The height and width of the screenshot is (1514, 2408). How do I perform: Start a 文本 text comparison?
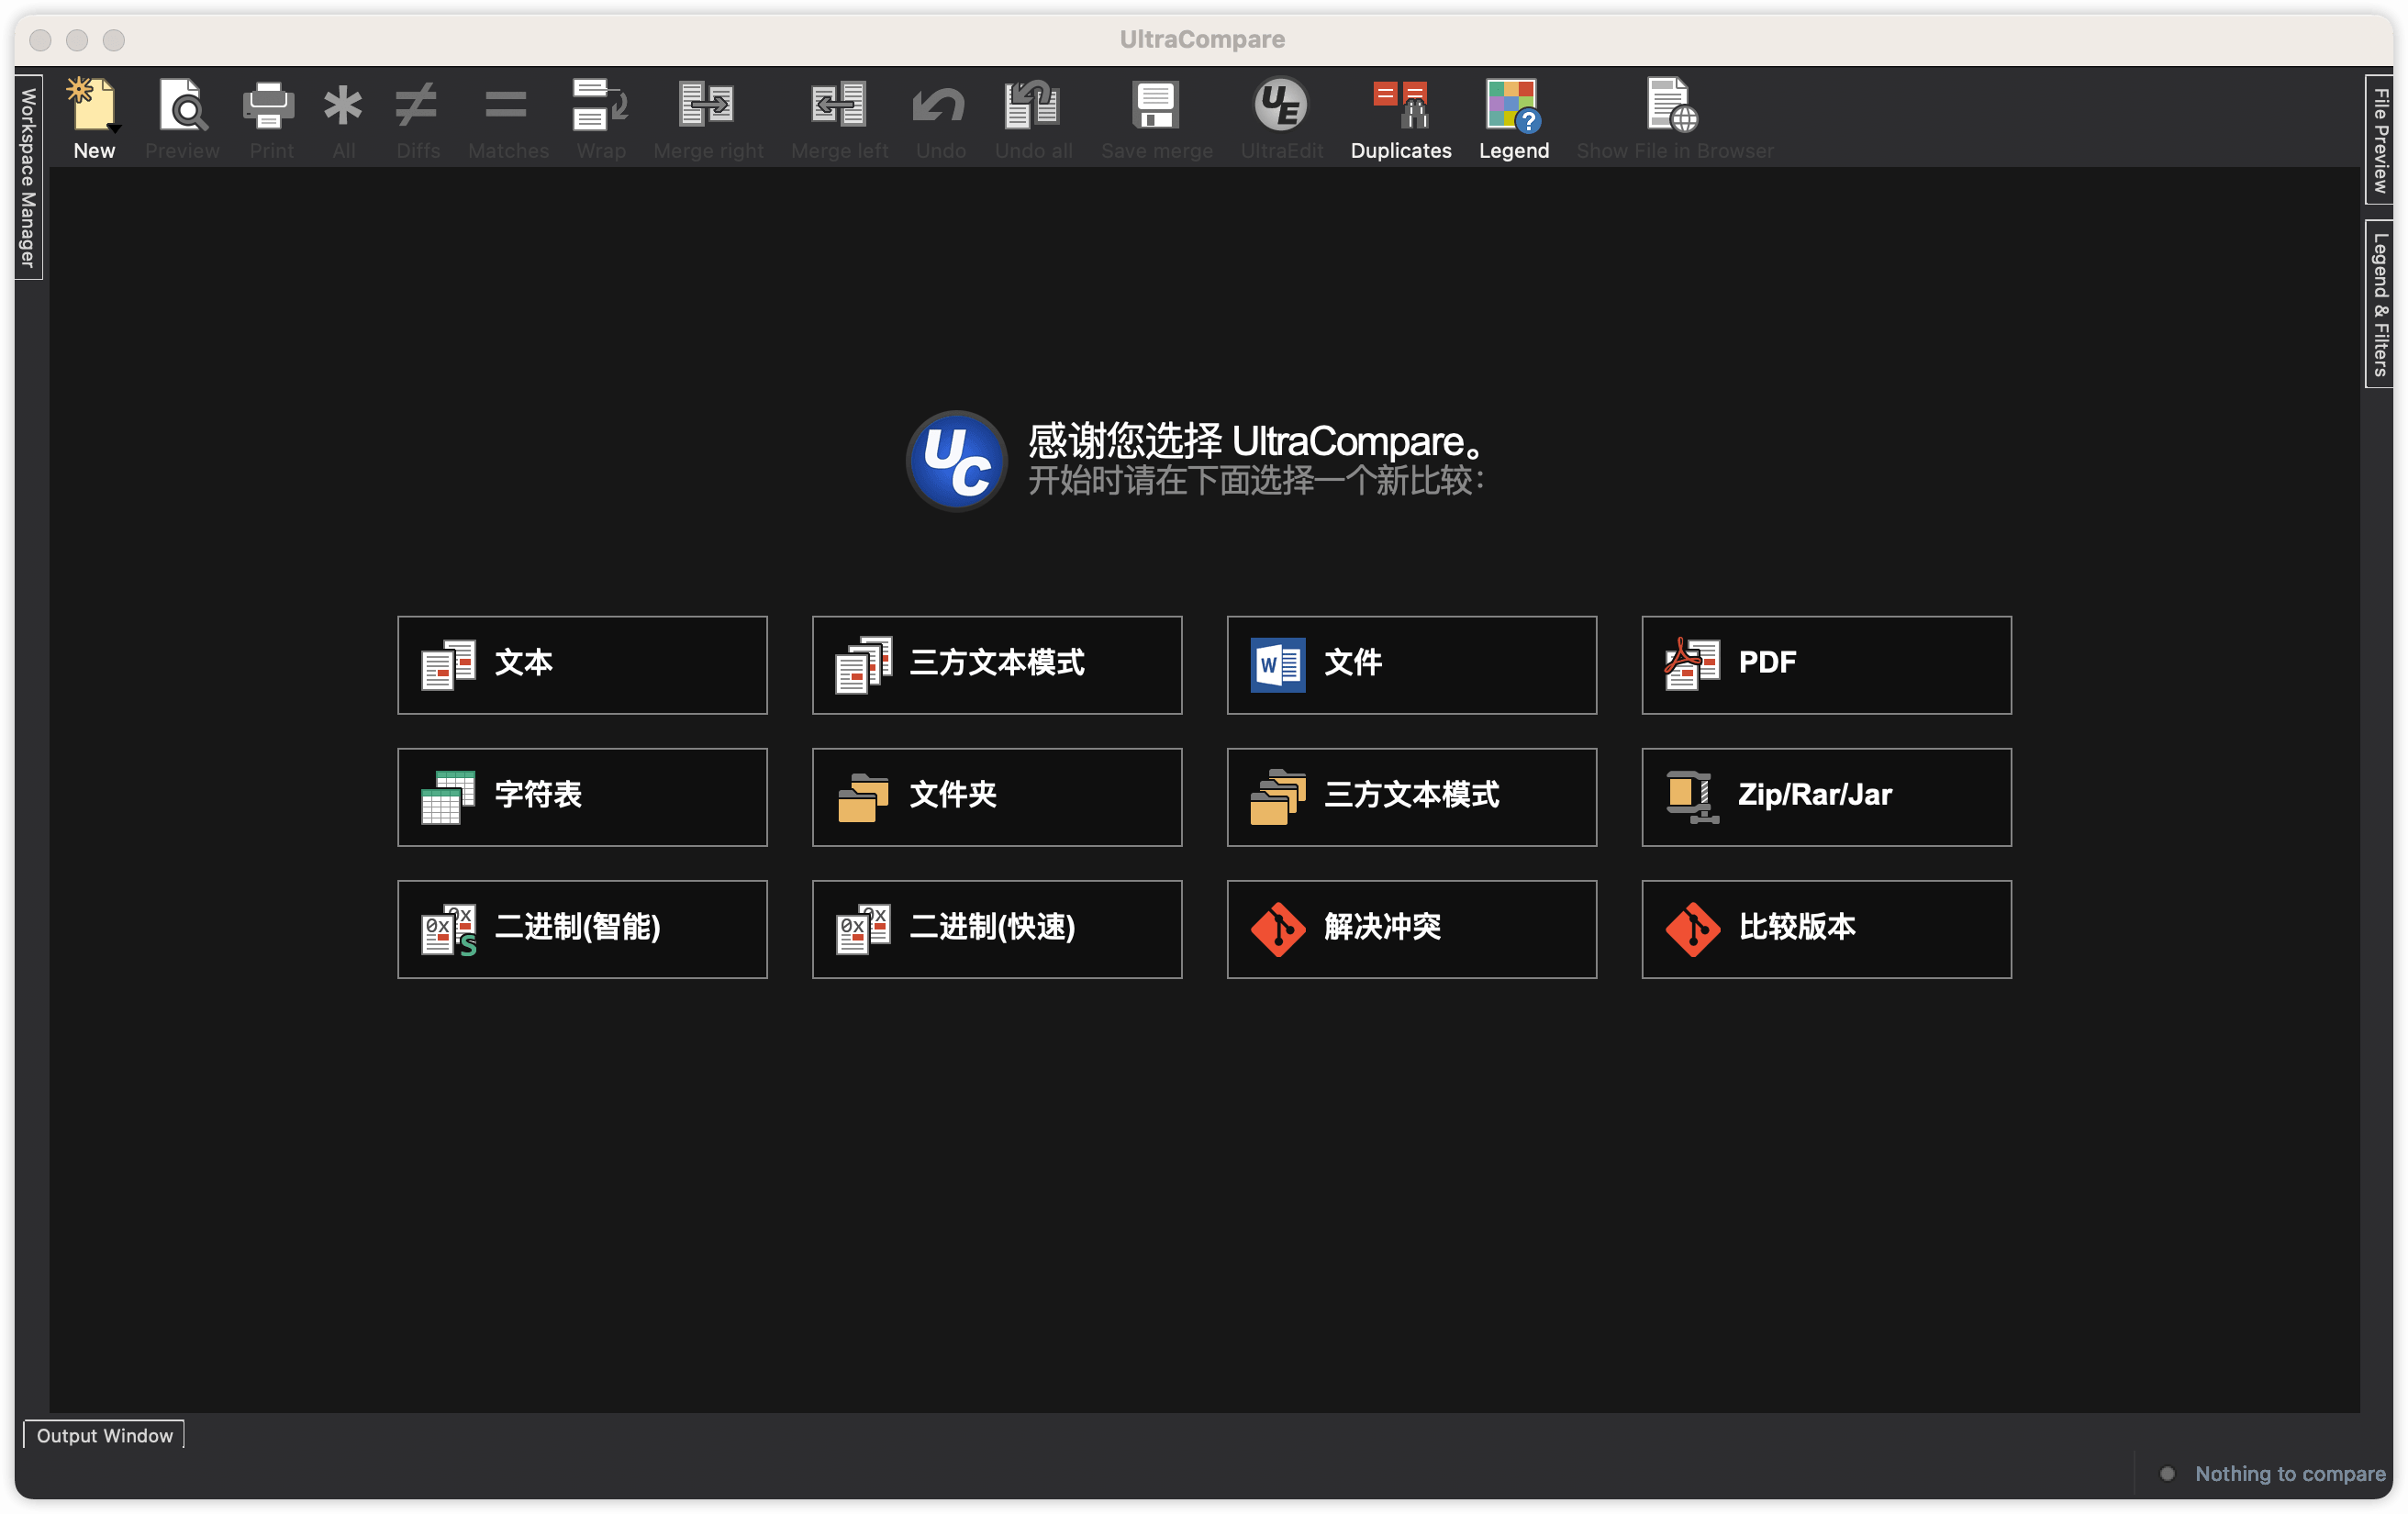click(x=582, y=664)
